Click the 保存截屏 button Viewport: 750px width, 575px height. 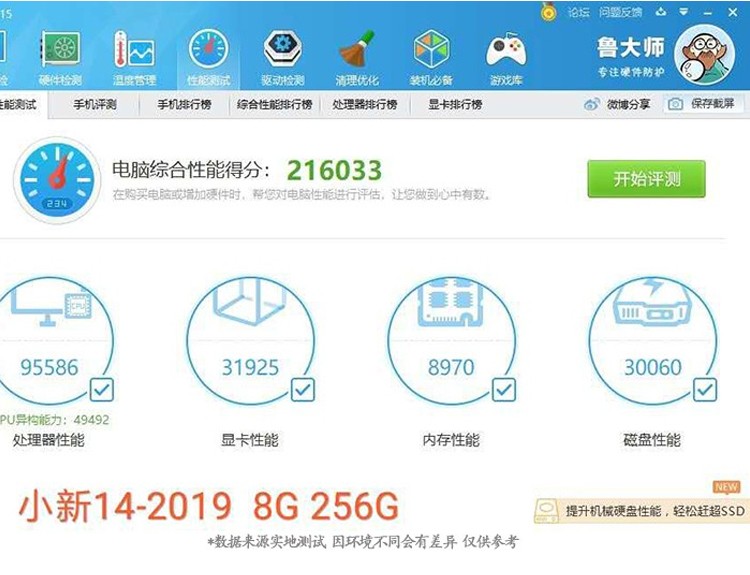point(704,104)
